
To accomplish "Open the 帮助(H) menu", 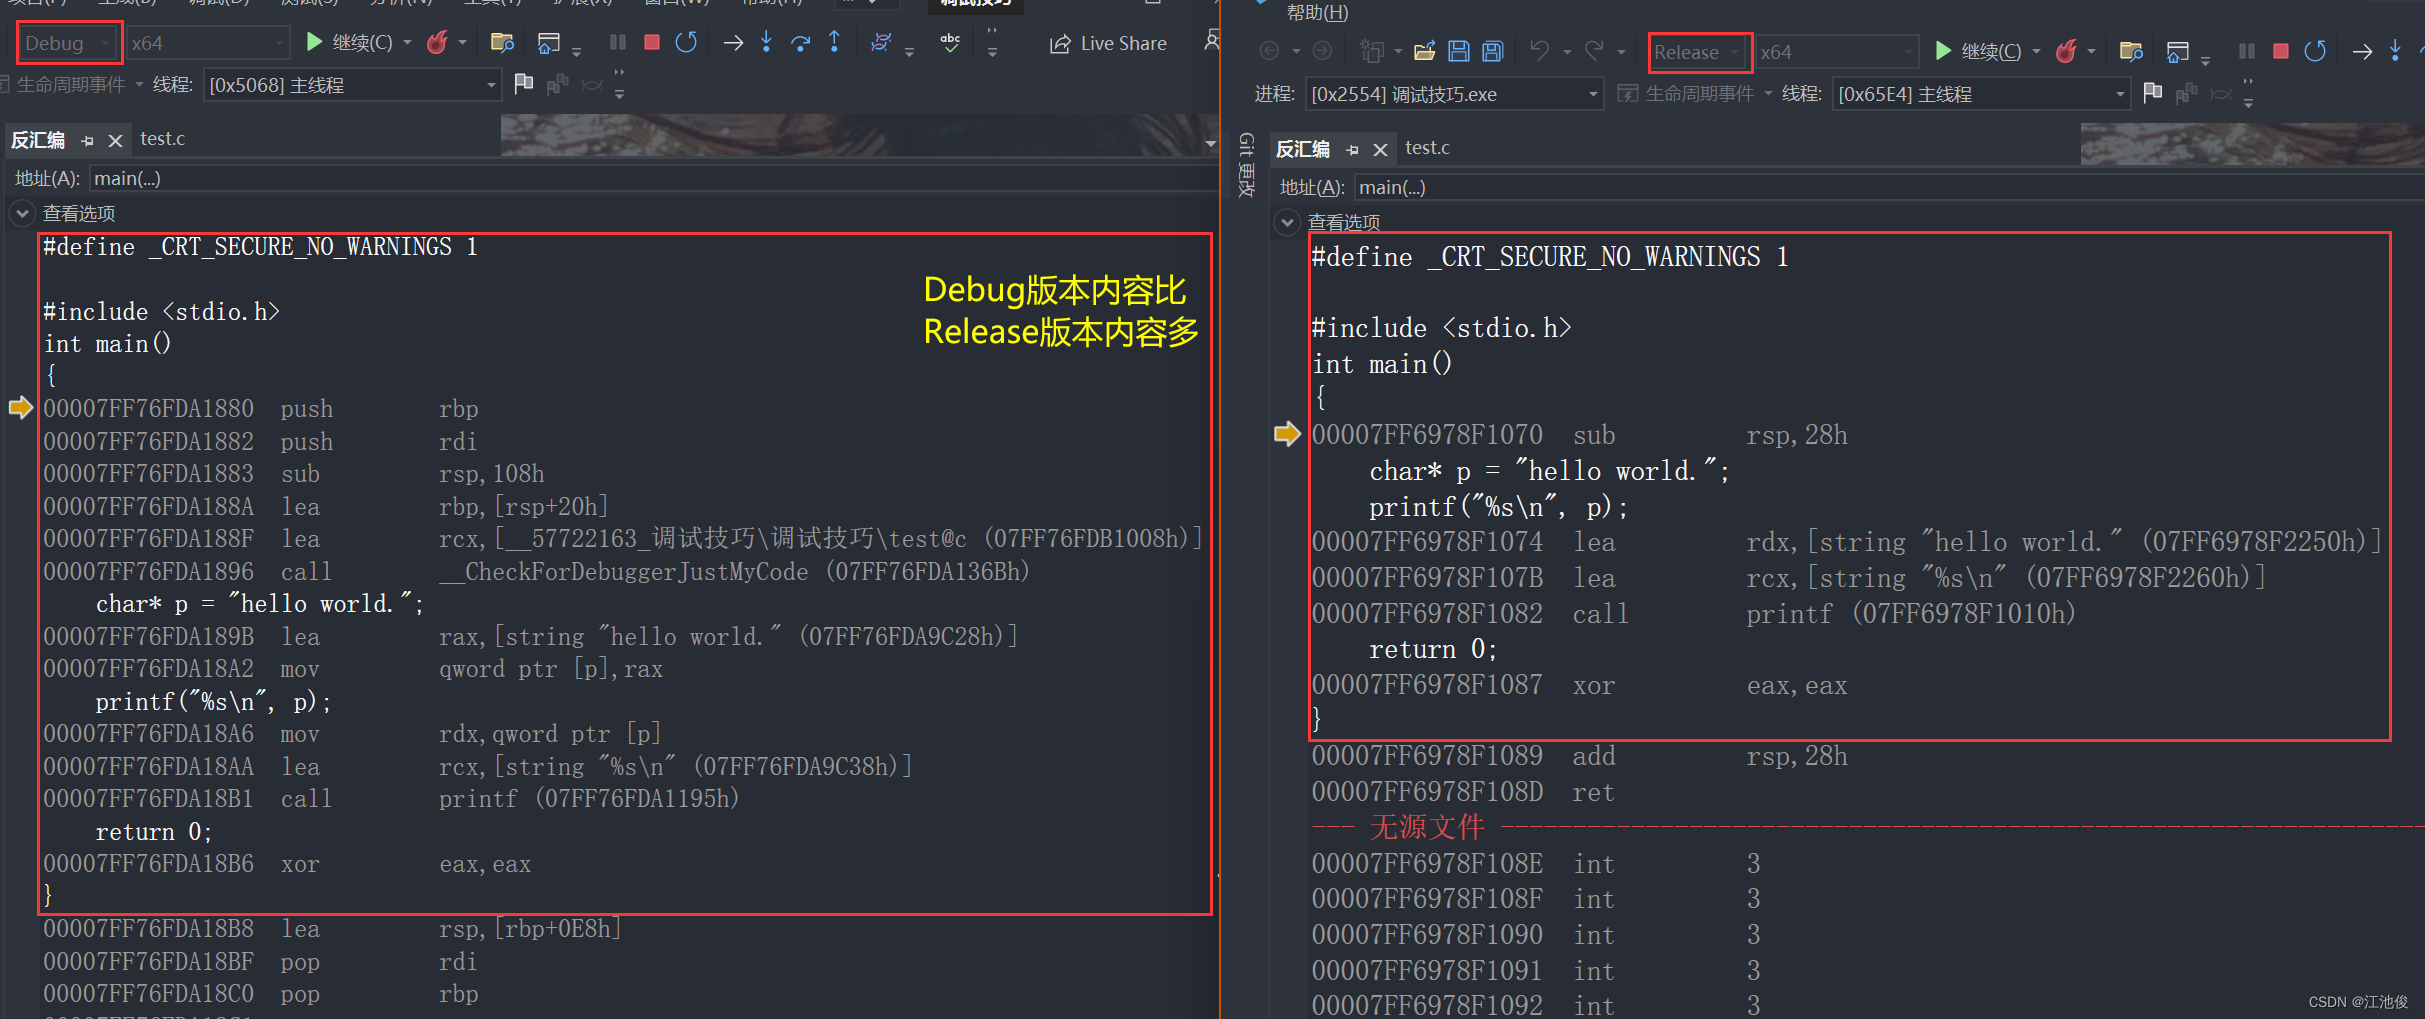I will coord(1317,12).
